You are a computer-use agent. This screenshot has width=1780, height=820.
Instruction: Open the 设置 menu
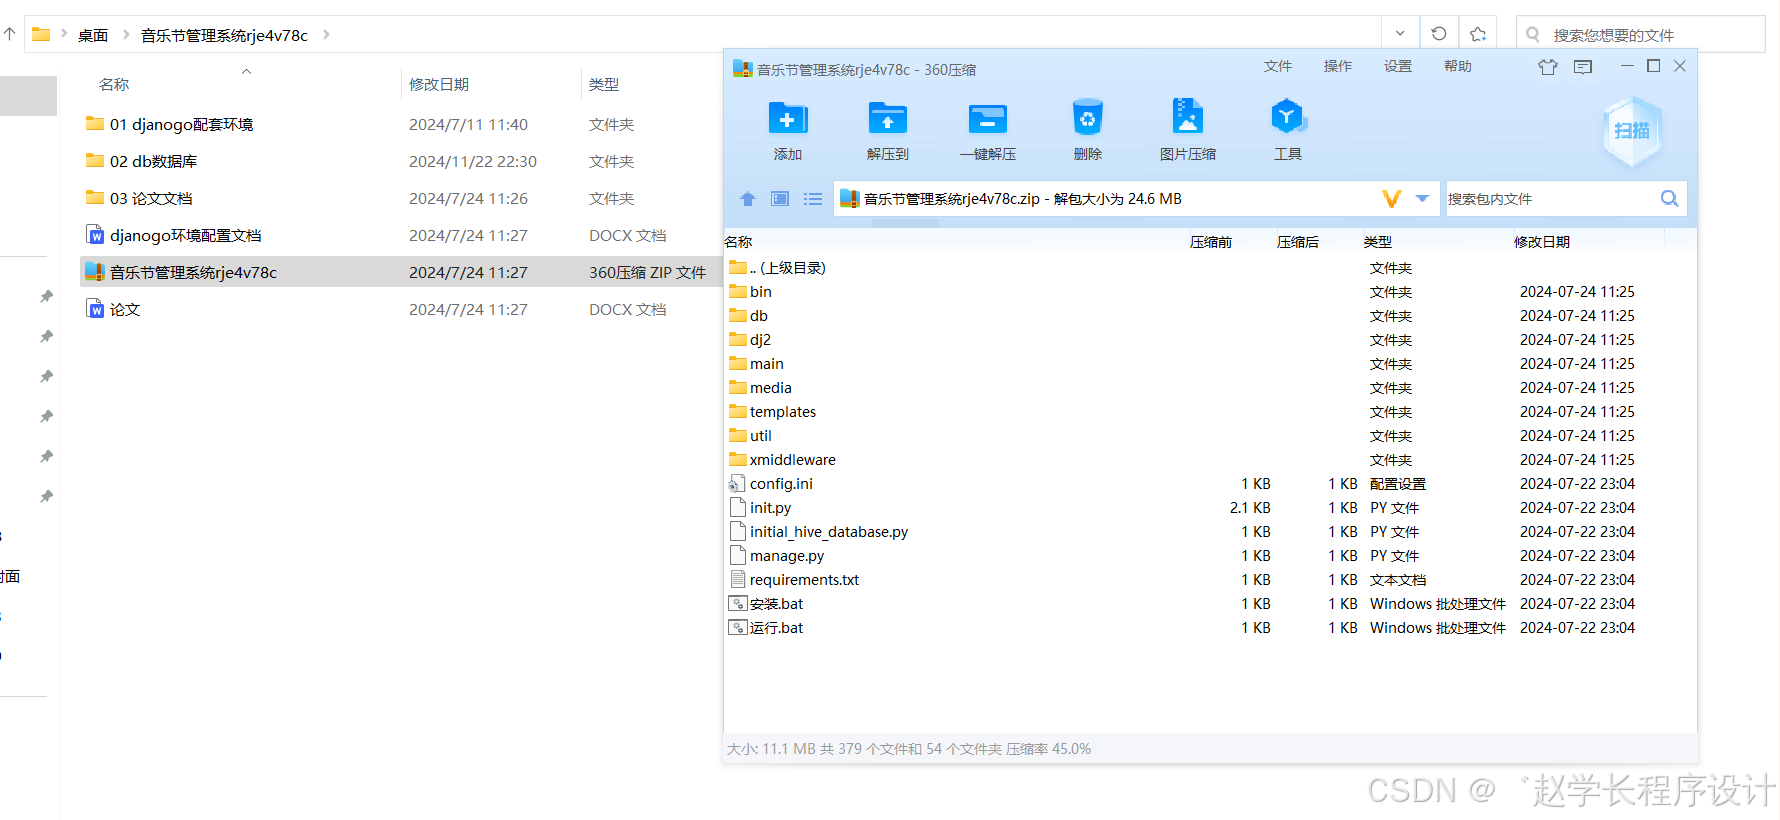point(1397,66)
